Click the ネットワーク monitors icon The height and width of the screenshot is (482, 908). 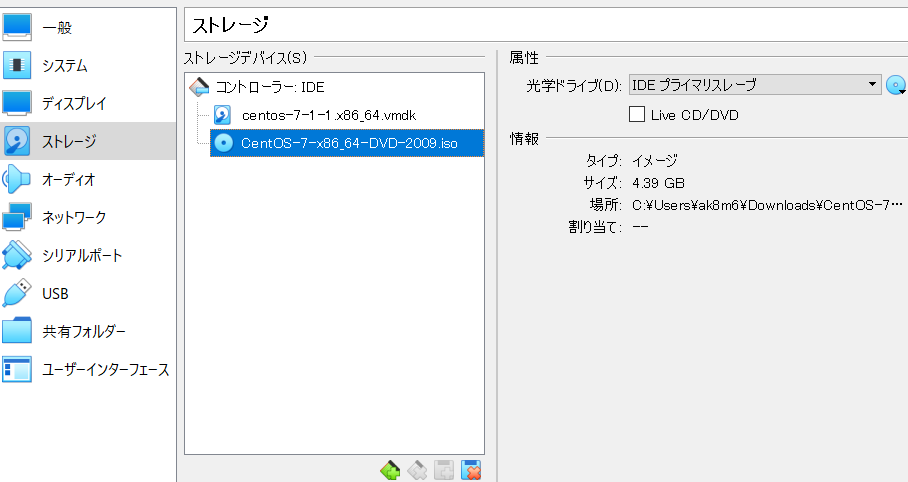point(17,217)
